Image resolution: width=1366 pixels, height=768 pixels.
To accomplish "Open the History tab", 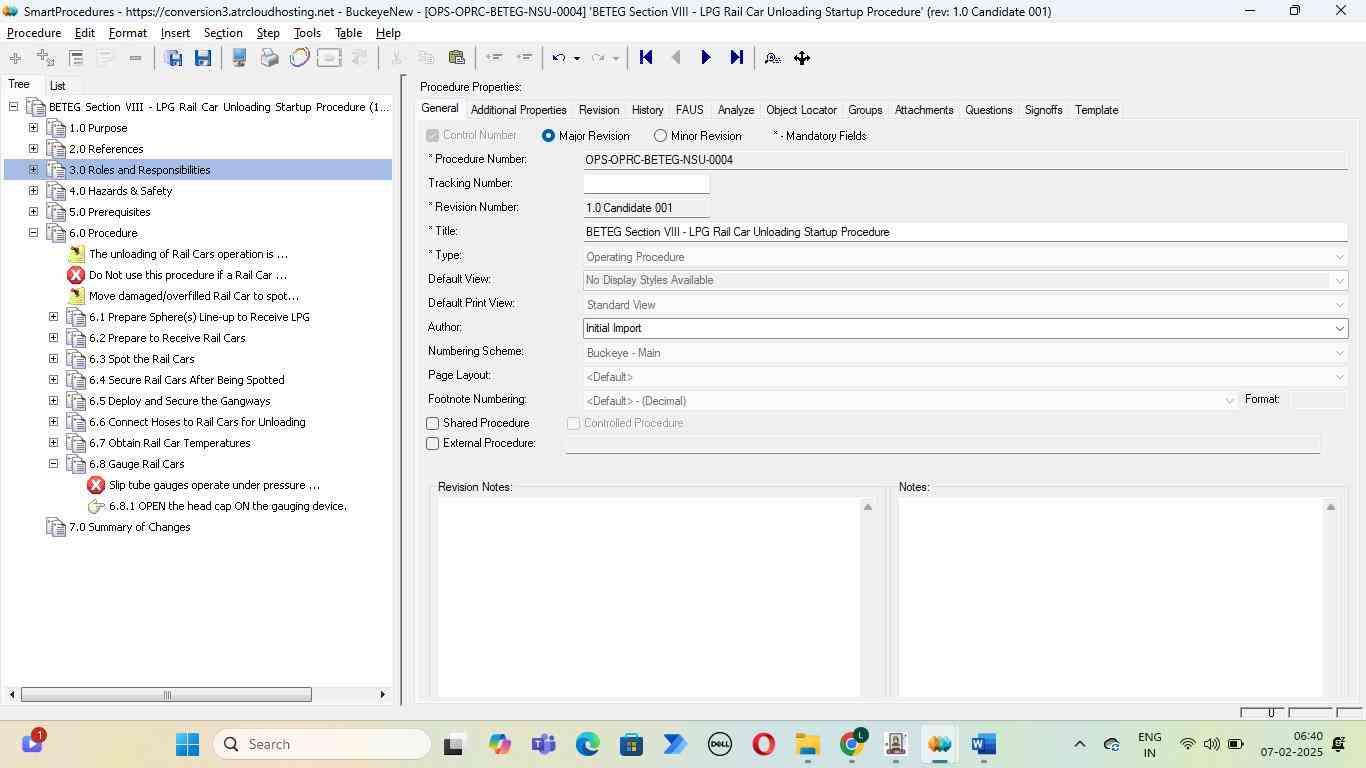I will [x=647, y=110].
